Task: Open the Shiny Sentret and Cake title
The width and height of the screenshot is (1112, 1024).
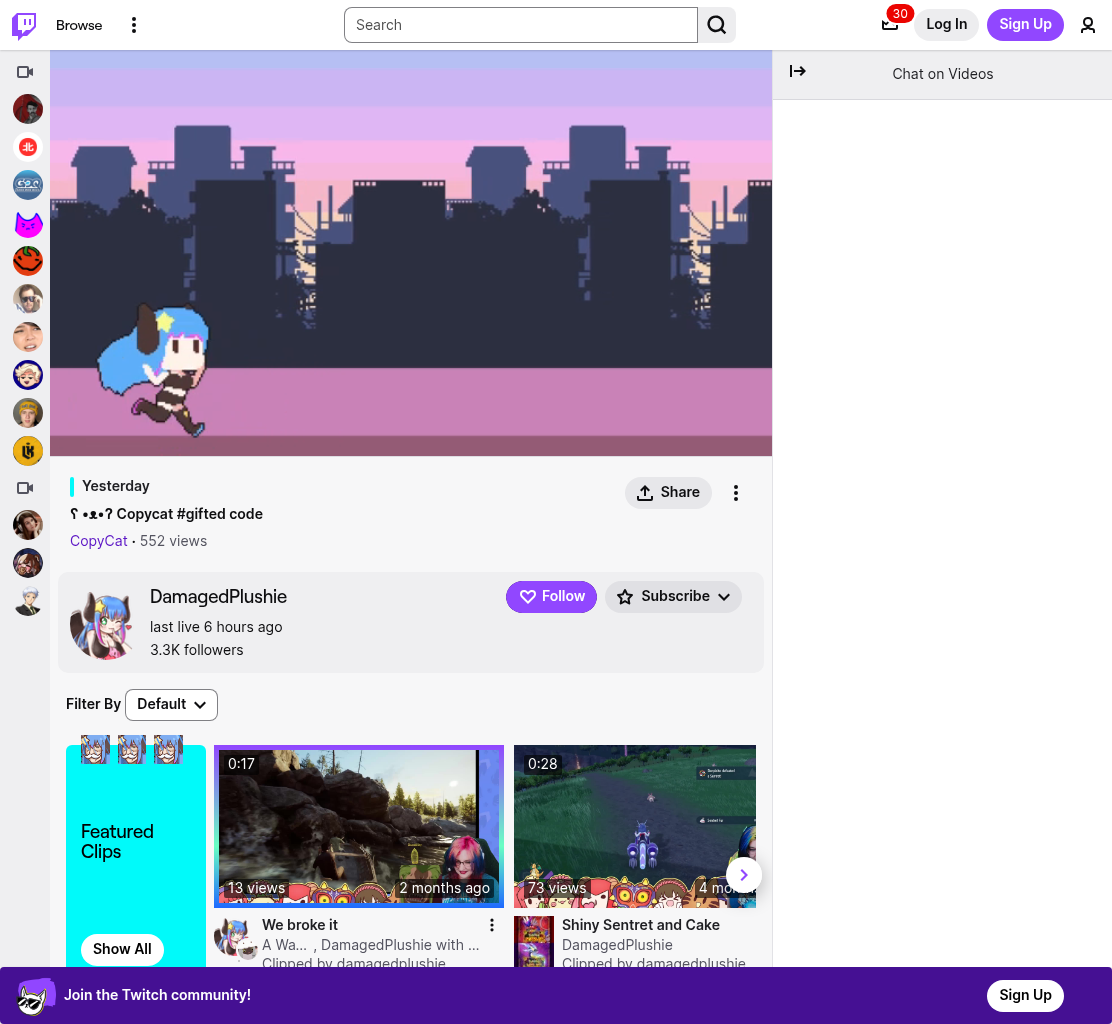Action: click(640, 925)
